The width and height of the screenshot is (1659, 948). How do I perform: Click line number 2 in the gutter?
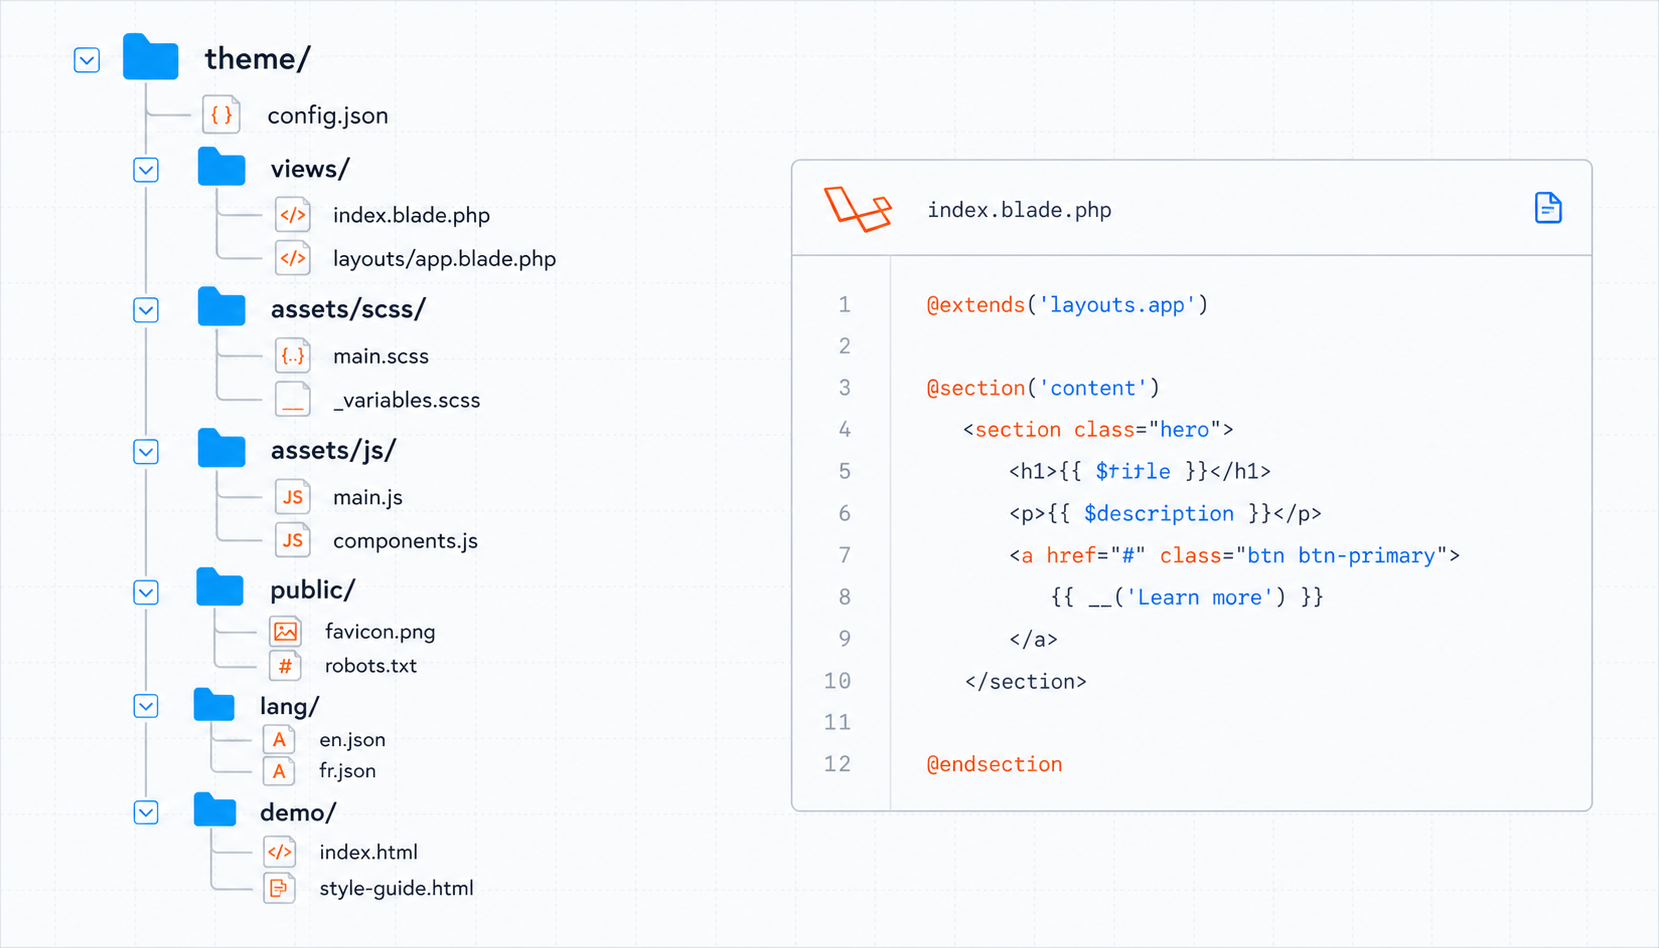[845, 346]
